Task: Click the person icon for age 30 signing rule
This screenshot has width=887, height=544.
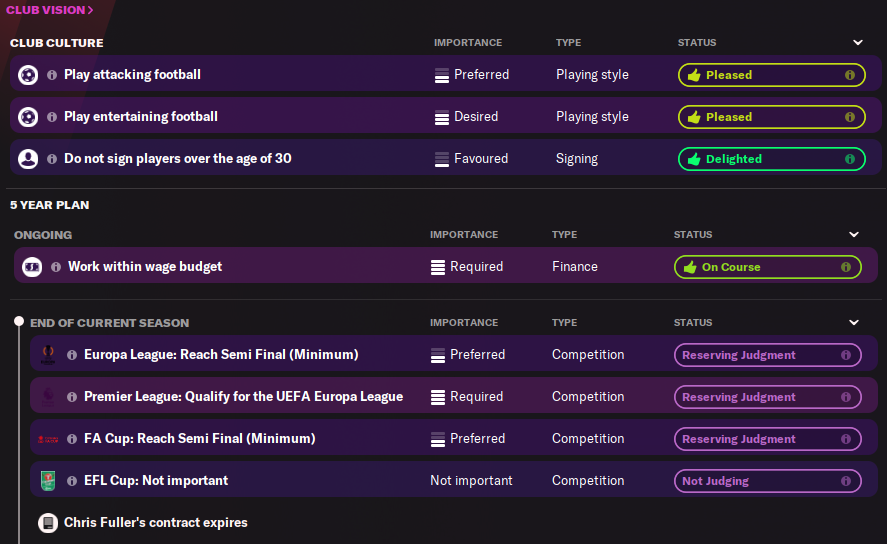Action: pos(28,159)
